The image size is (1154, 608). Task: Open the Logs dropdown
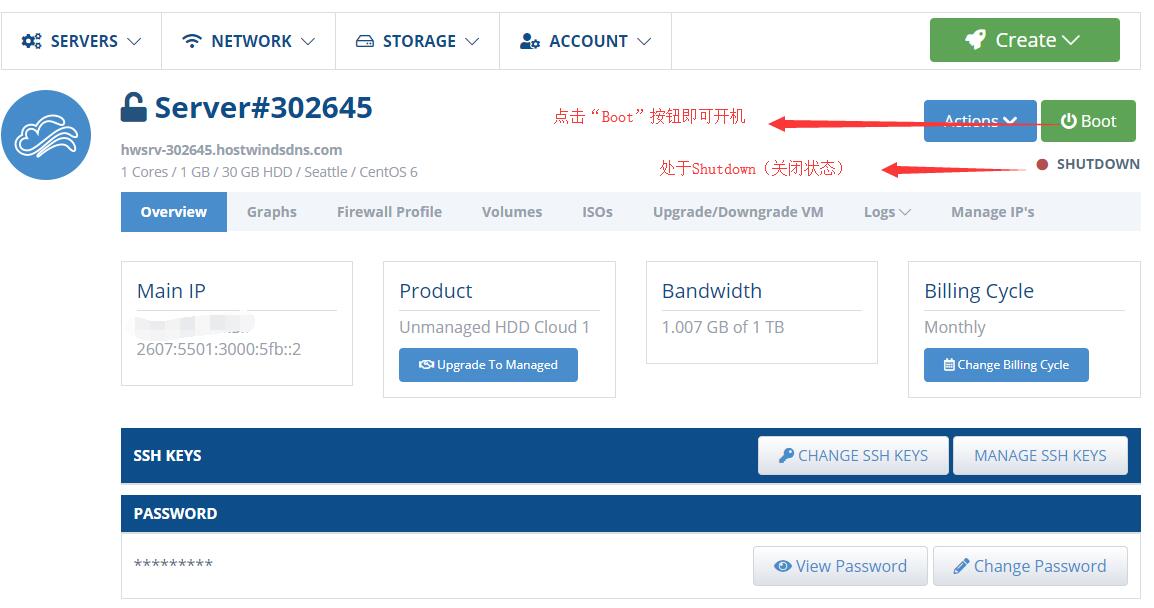tap(886, 212)
